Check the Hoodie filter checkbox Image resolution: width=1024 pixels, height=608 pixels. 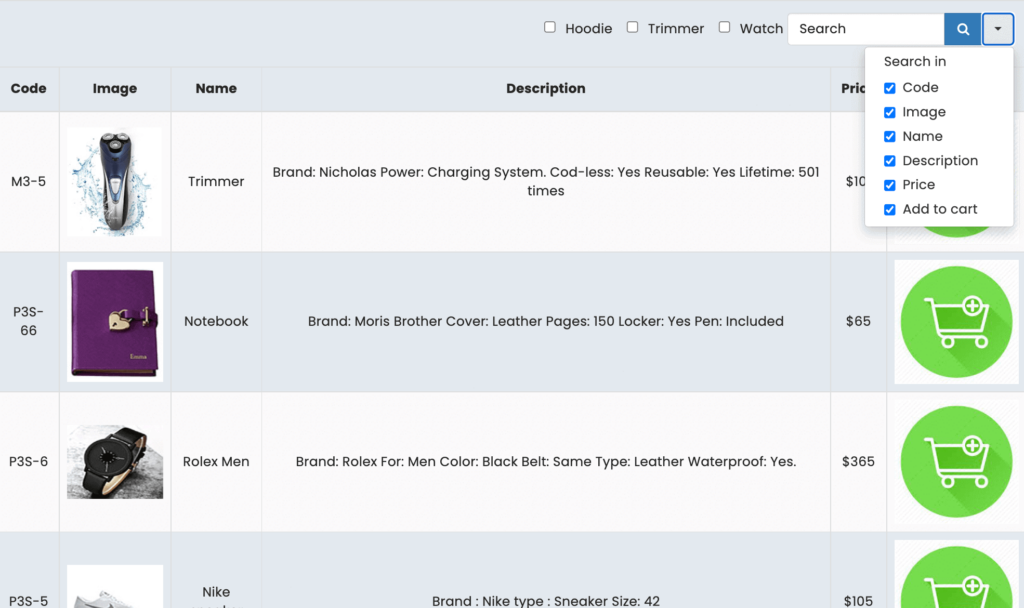coord(550,27)
